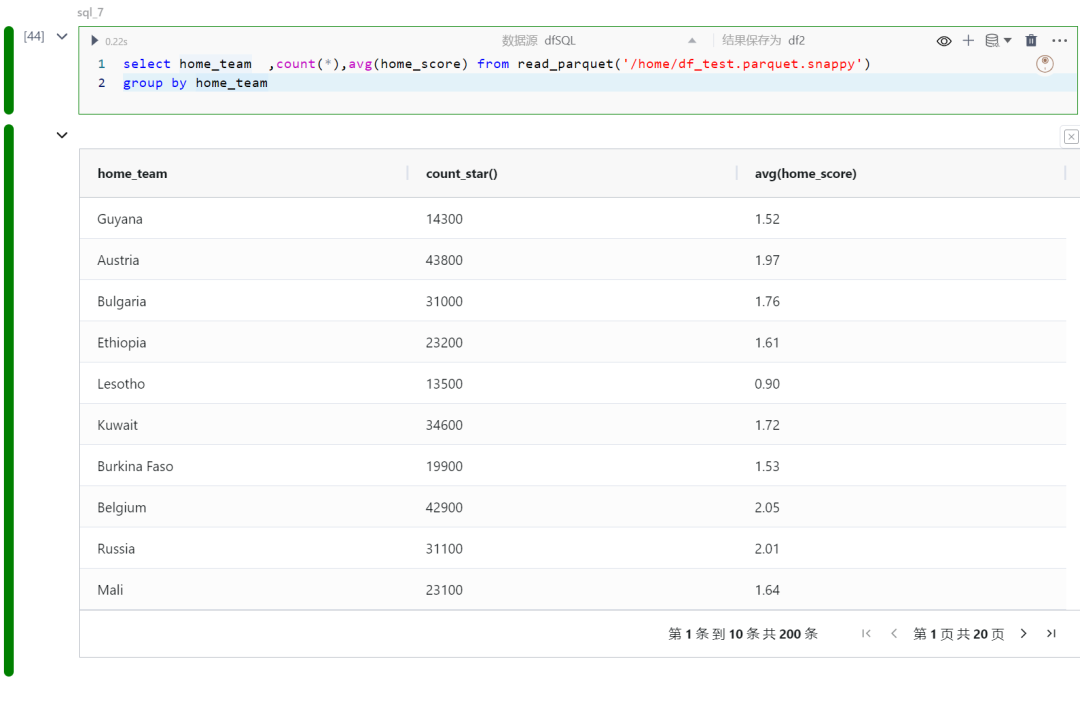Open the more options ellipsis menu
The height and width of the screenshot is (706, 1080).
pyautogui.click(x=1060, y=41)
